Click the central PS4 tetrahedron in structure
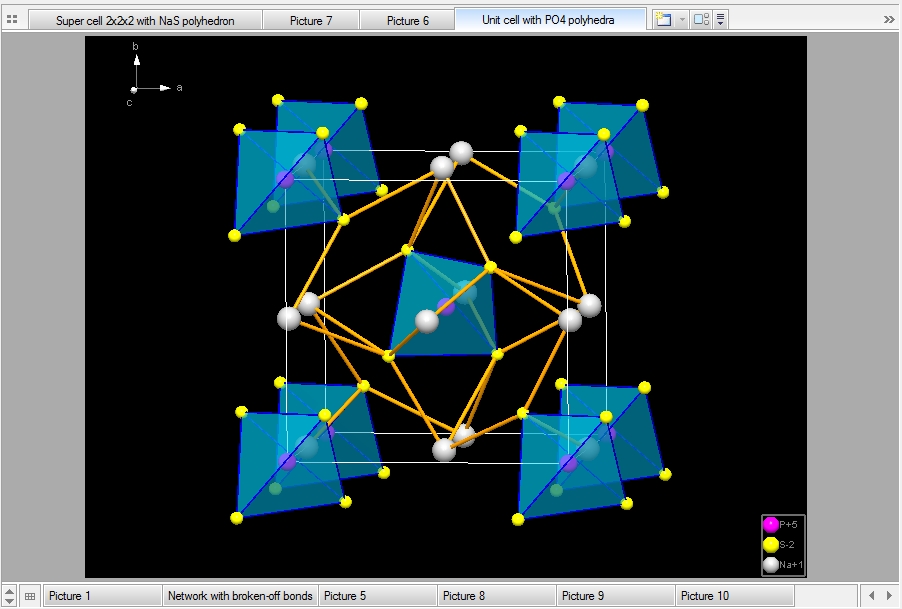Viewport: 902px width, 609px height. click(x=445, y=305)
